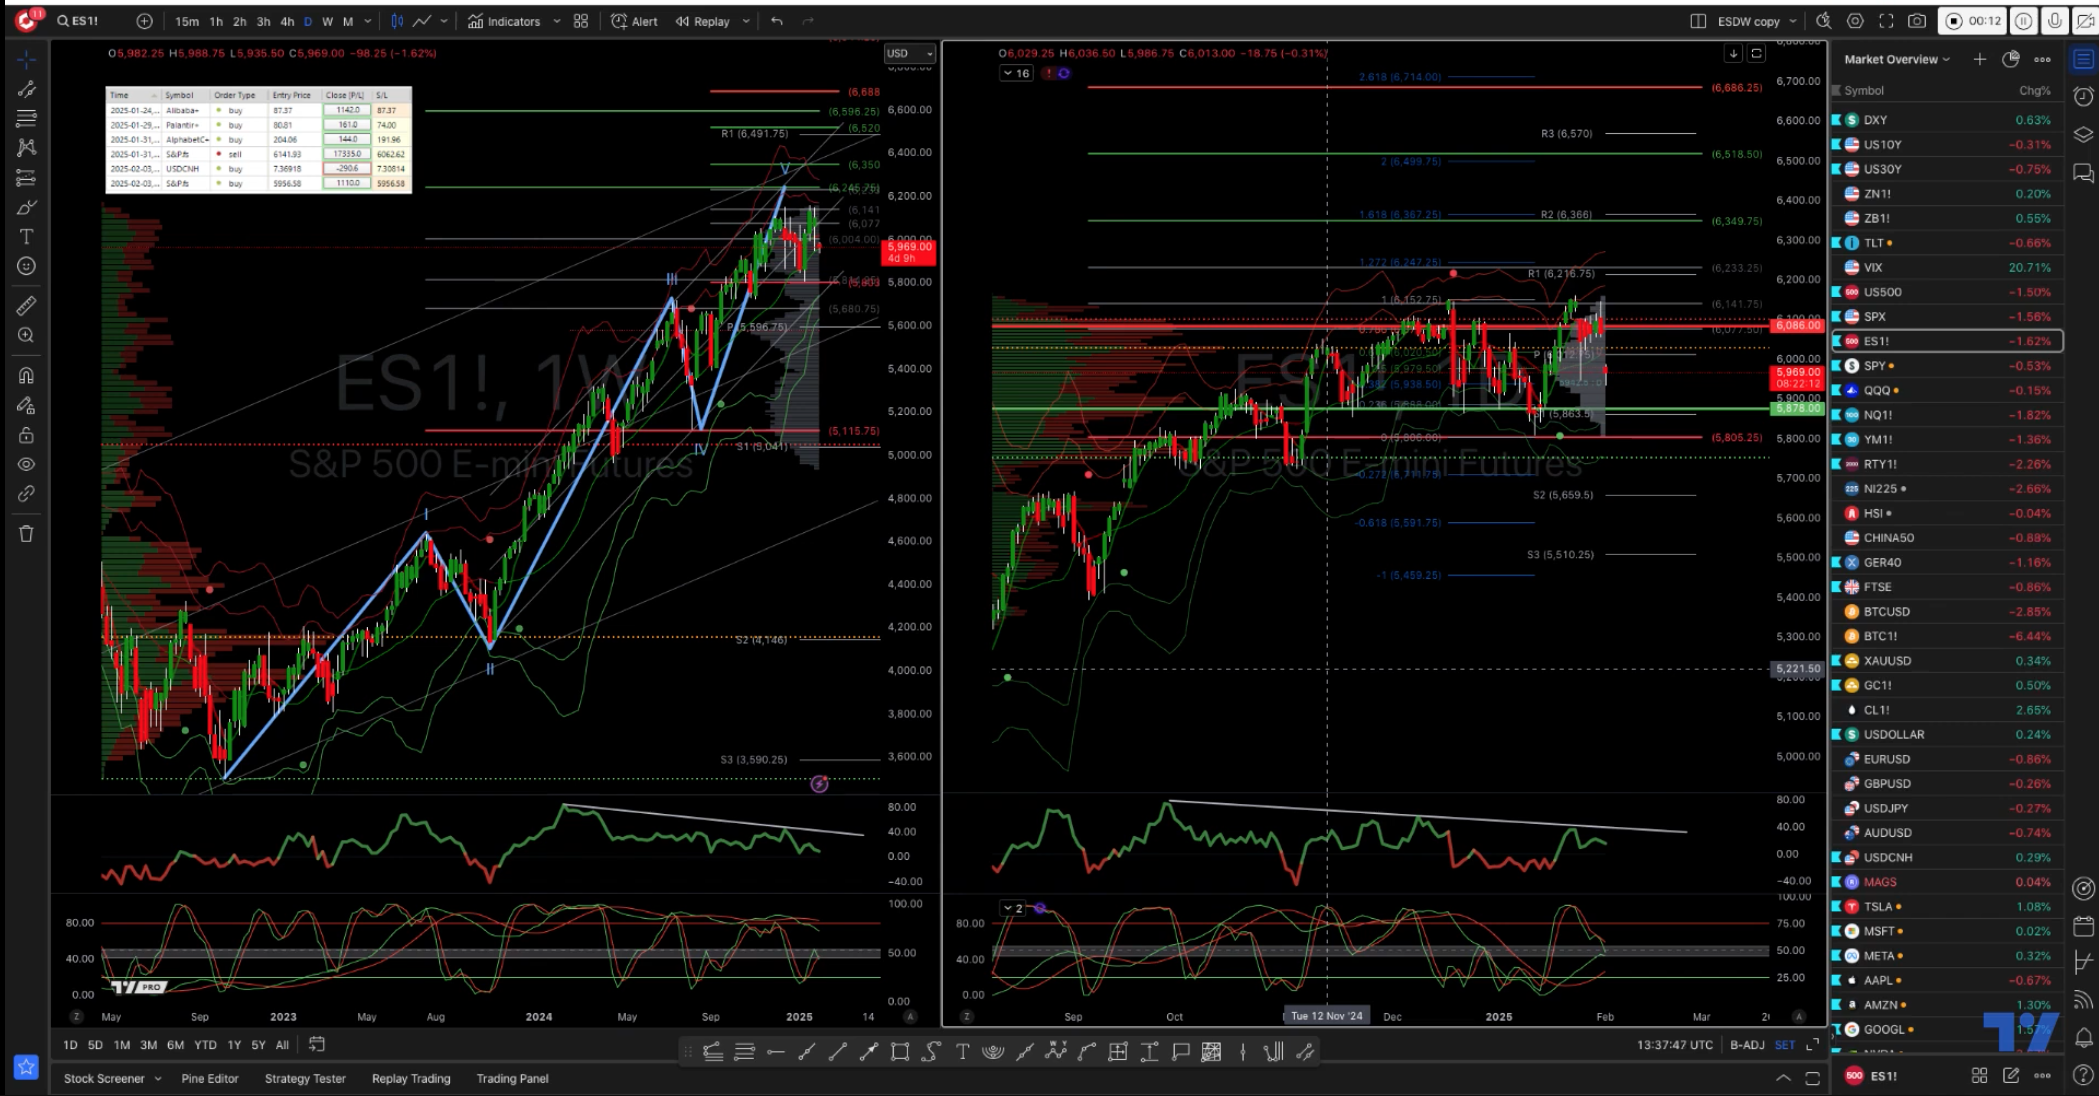Open the chart layout selector icon

(x=1698, y=21)
